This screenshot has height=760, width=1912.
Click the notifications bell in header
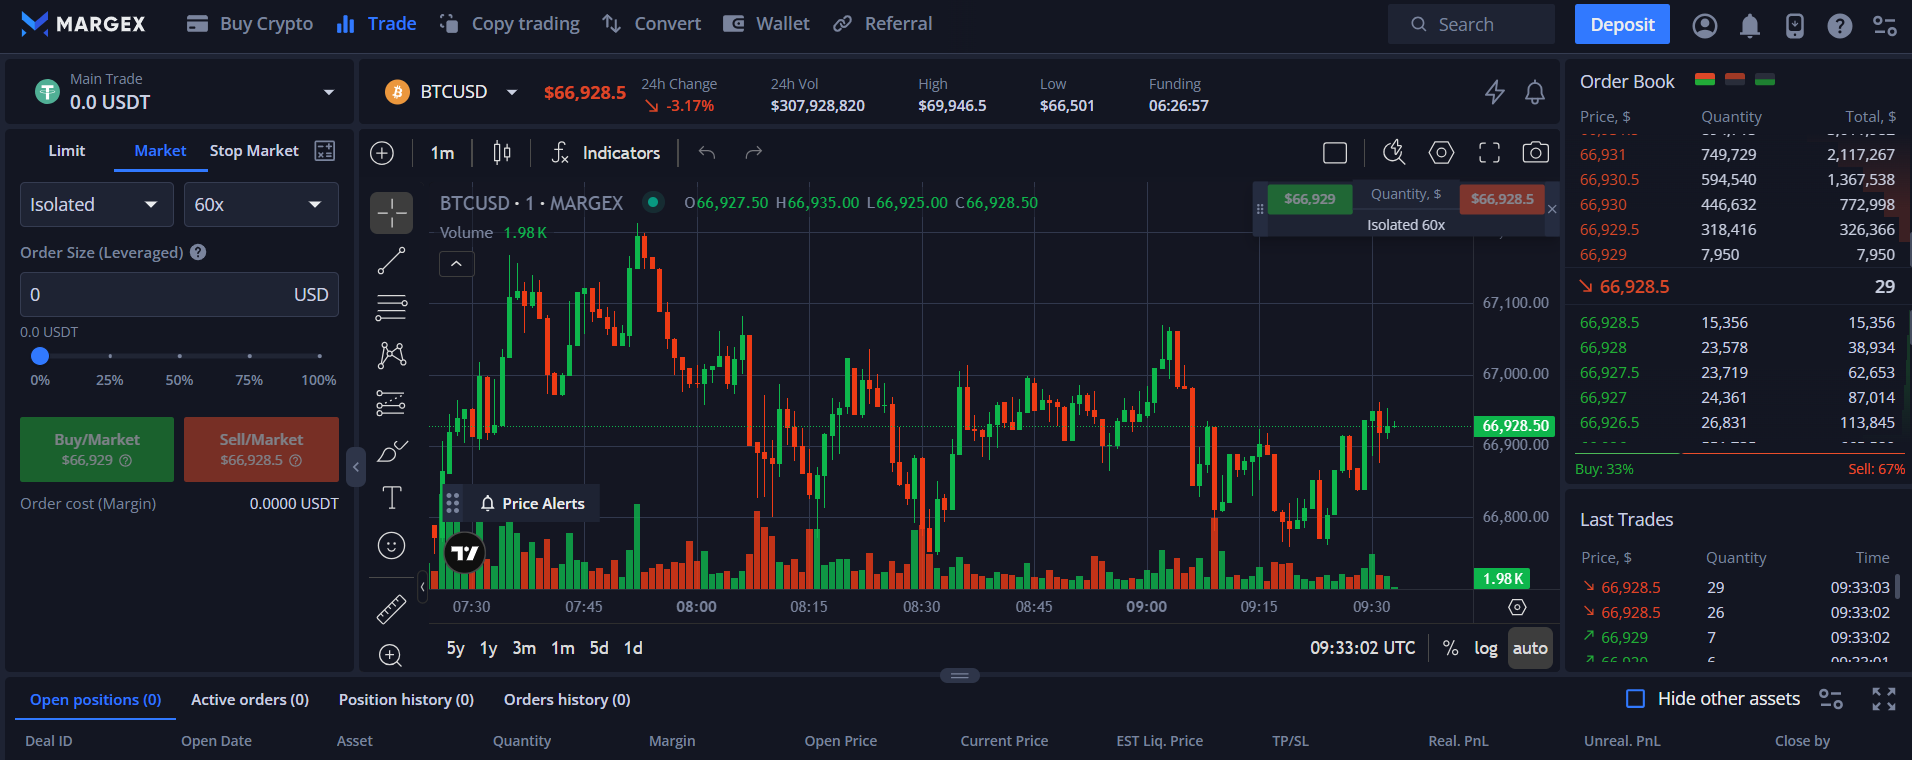[1749, 25]
